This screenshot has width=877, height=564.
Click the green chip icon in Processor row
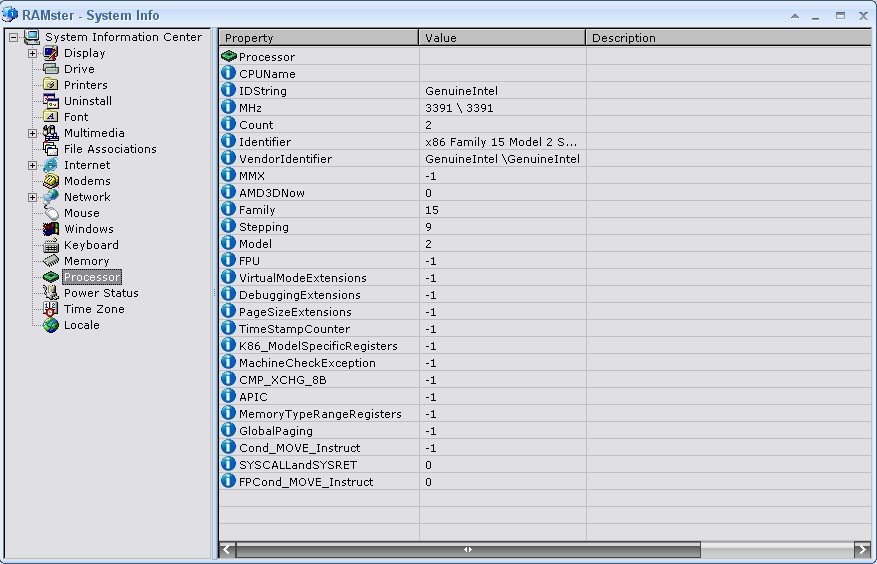click(229, 57)
